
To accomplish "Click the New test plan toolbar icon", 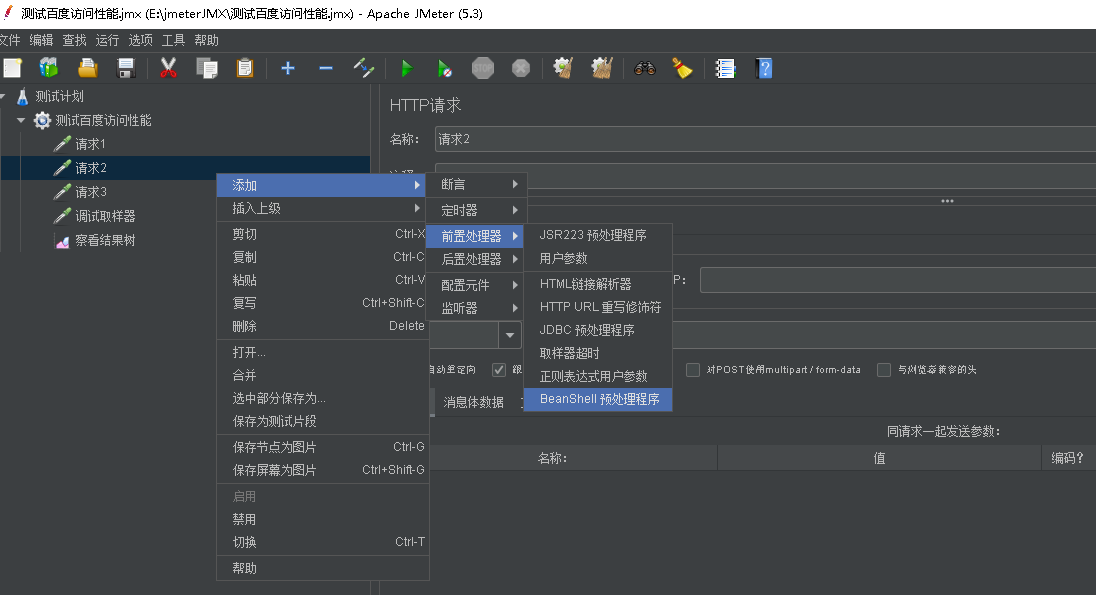I will click(x=13, y=68).
